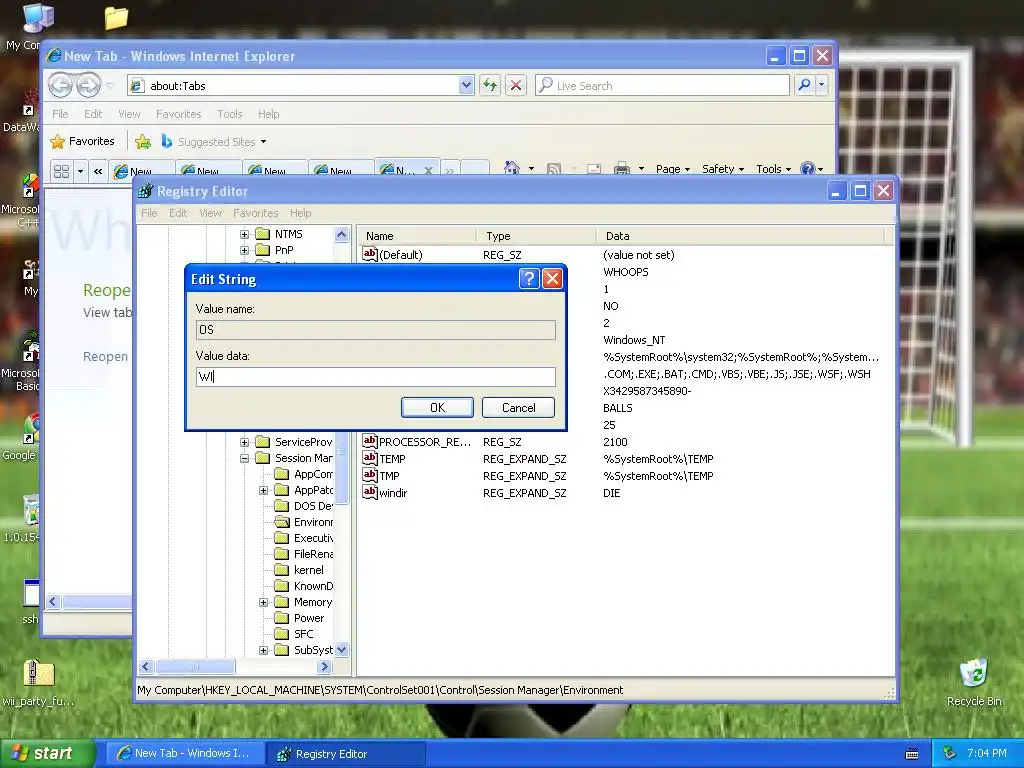Cancel the Edit String dialog
Screen dimensions: 1024x768
[519, 408]
